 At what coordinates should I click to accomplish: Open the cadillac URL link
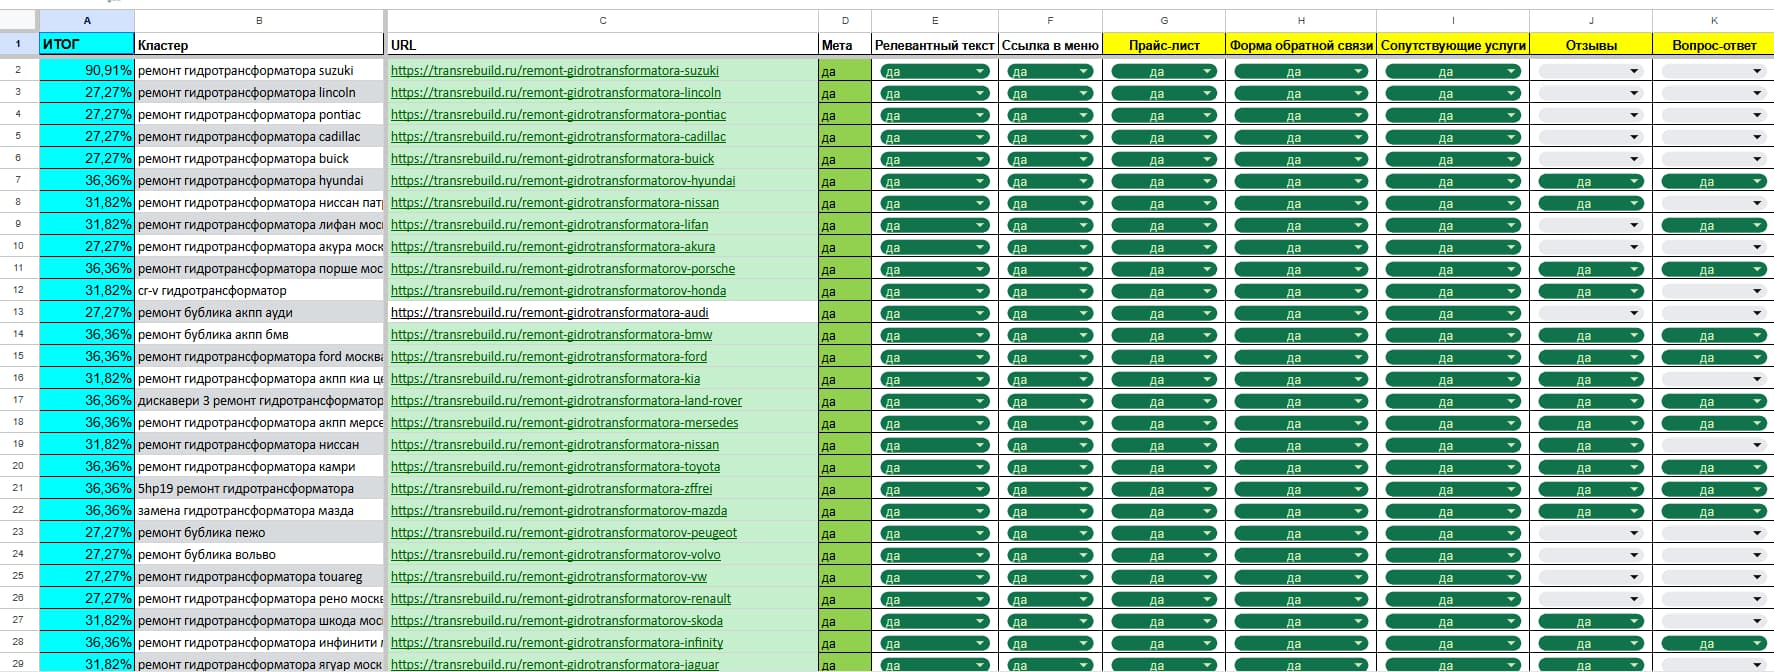558,137
